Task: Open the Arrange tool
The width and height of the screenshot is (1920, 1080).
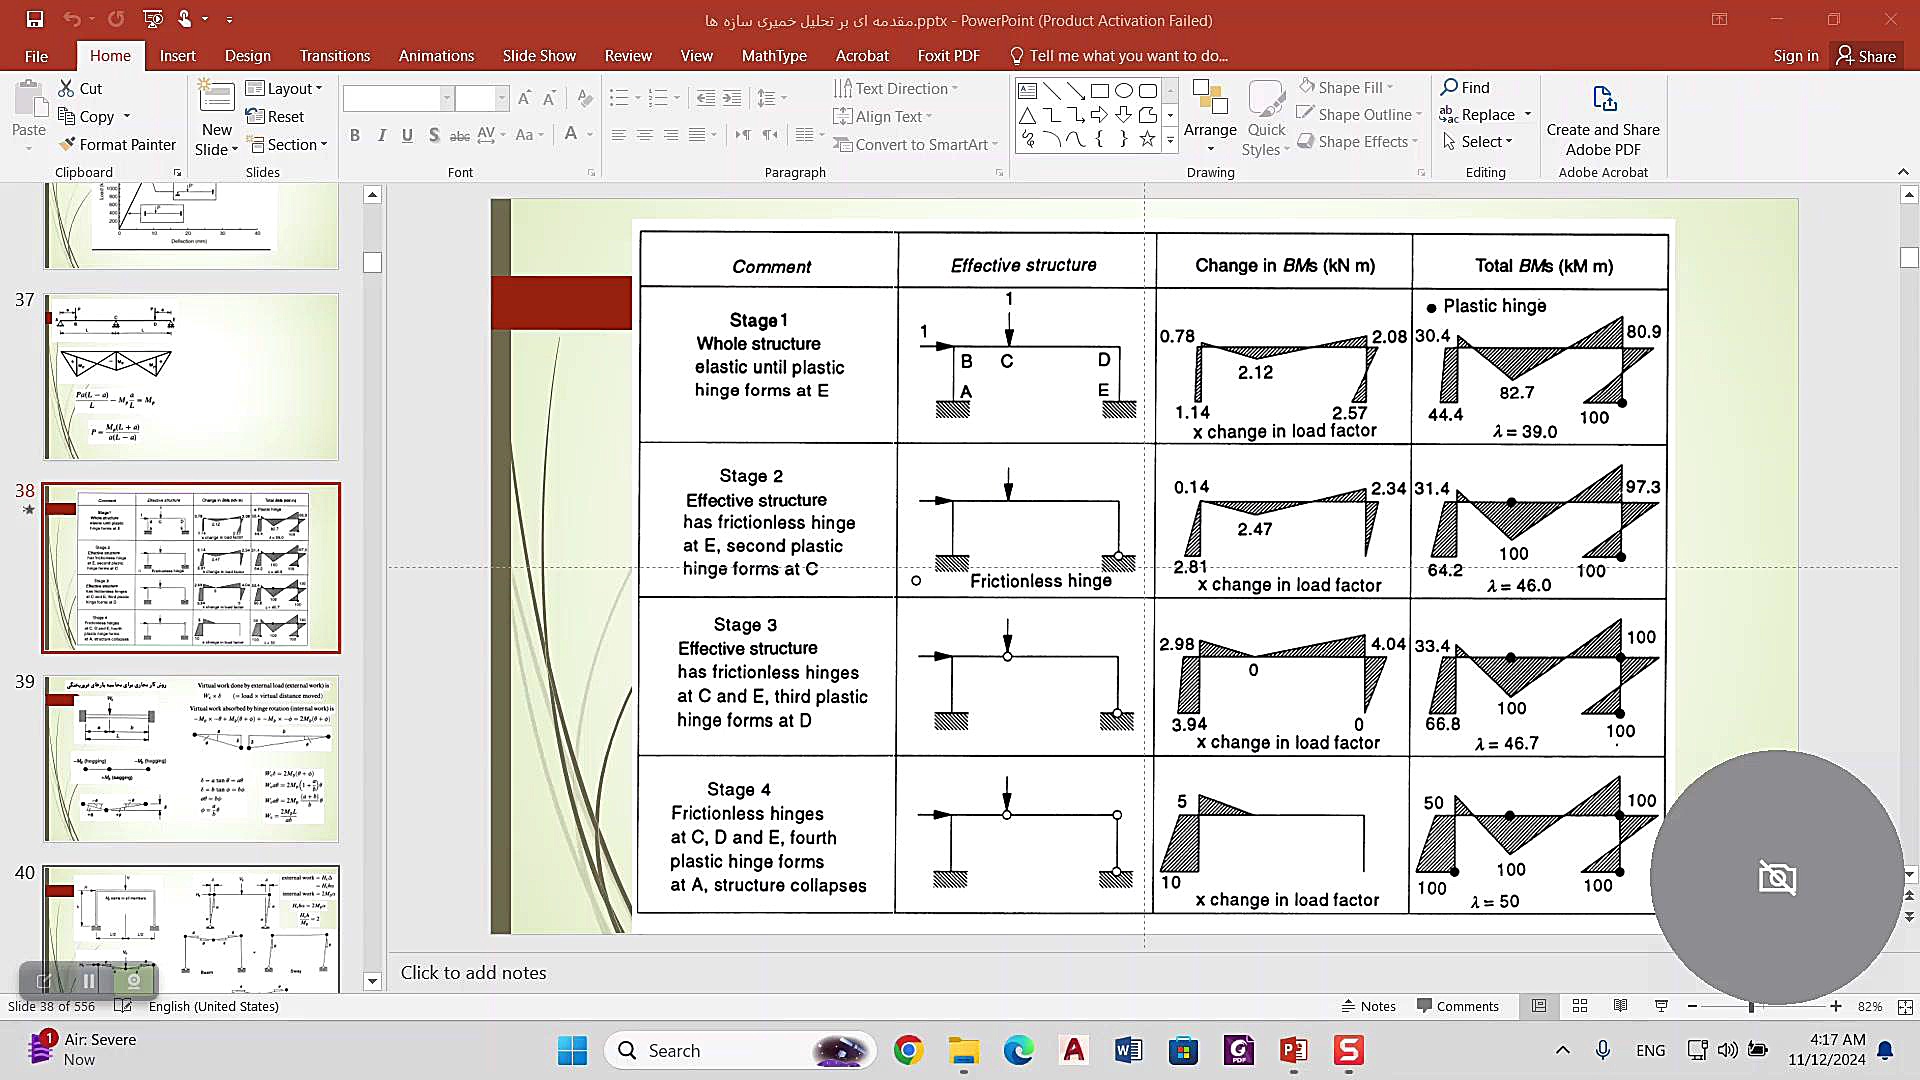Action: (x=1210, y=110)
